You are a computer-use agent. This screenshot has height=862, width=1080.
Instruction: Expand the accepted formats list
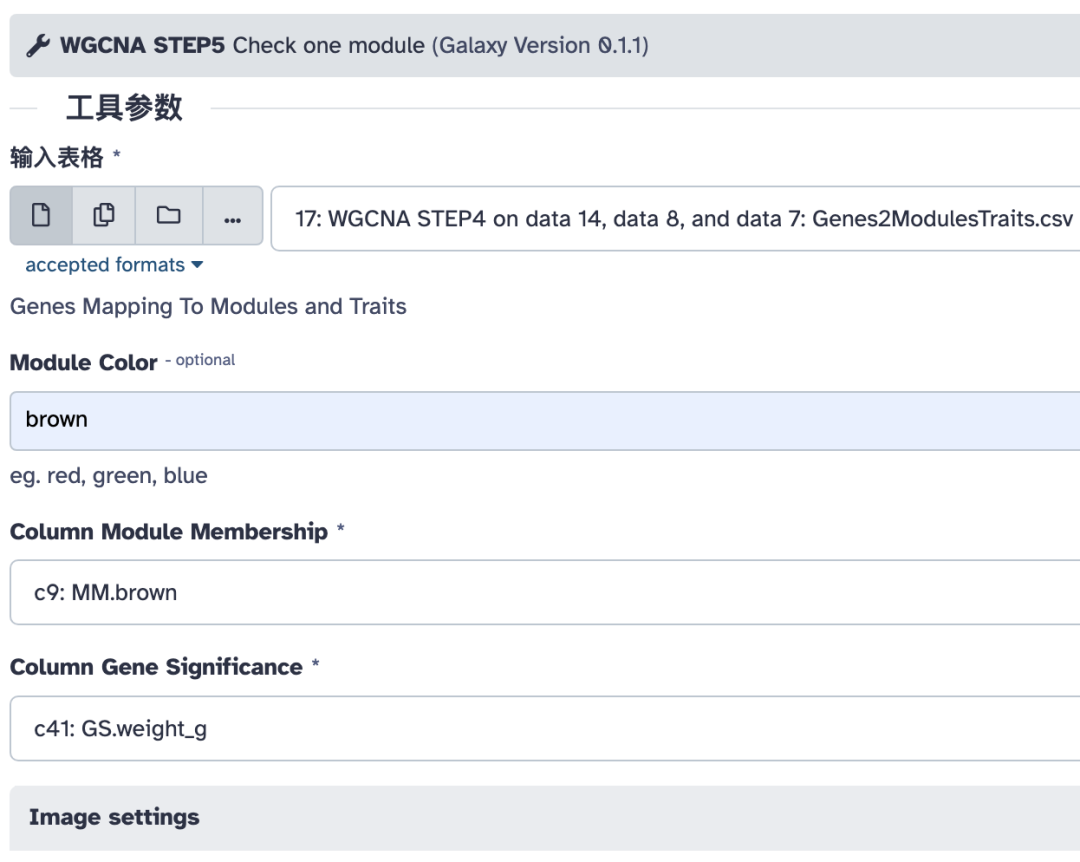(x=113, y=265)
